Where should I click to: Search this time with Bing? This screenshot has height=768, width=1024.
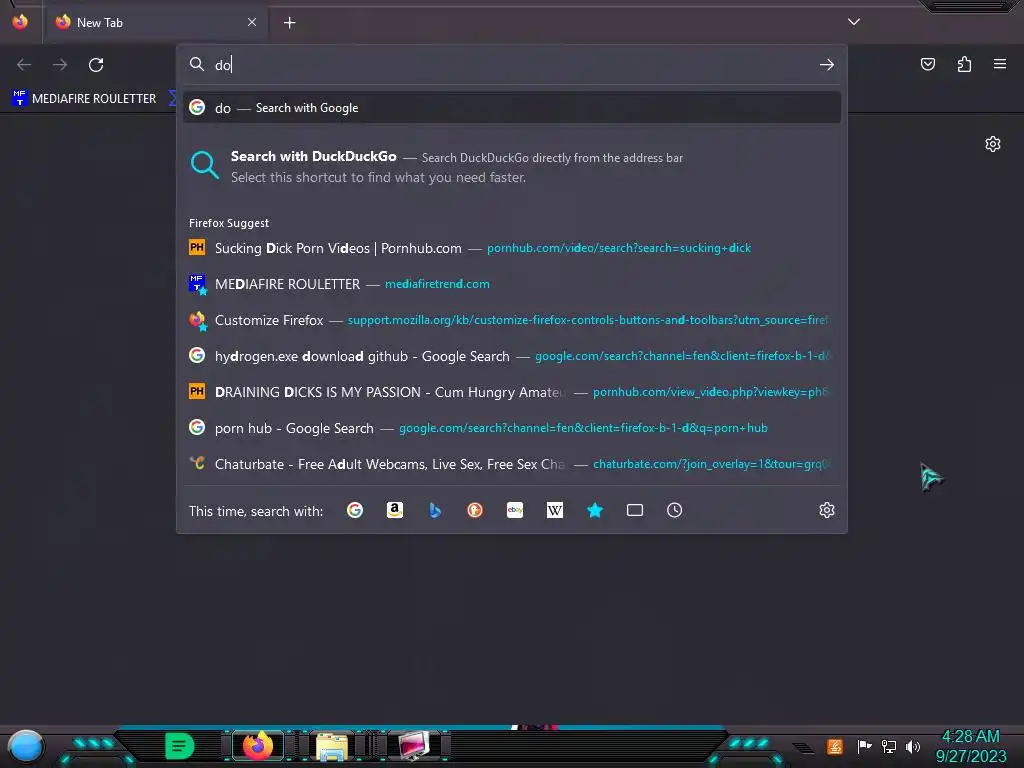point(435,510)
